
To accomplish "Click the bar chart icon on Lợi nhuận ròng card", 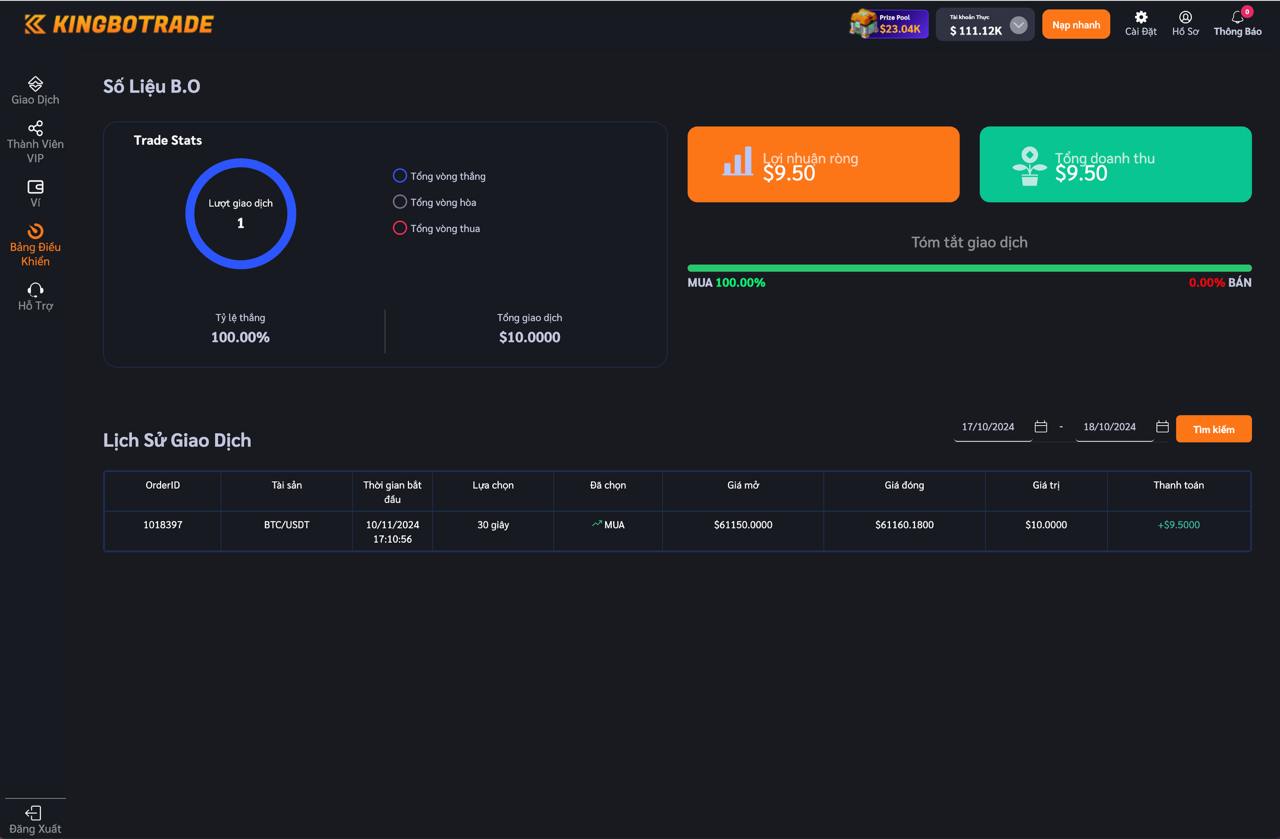I will pos(738,162).
